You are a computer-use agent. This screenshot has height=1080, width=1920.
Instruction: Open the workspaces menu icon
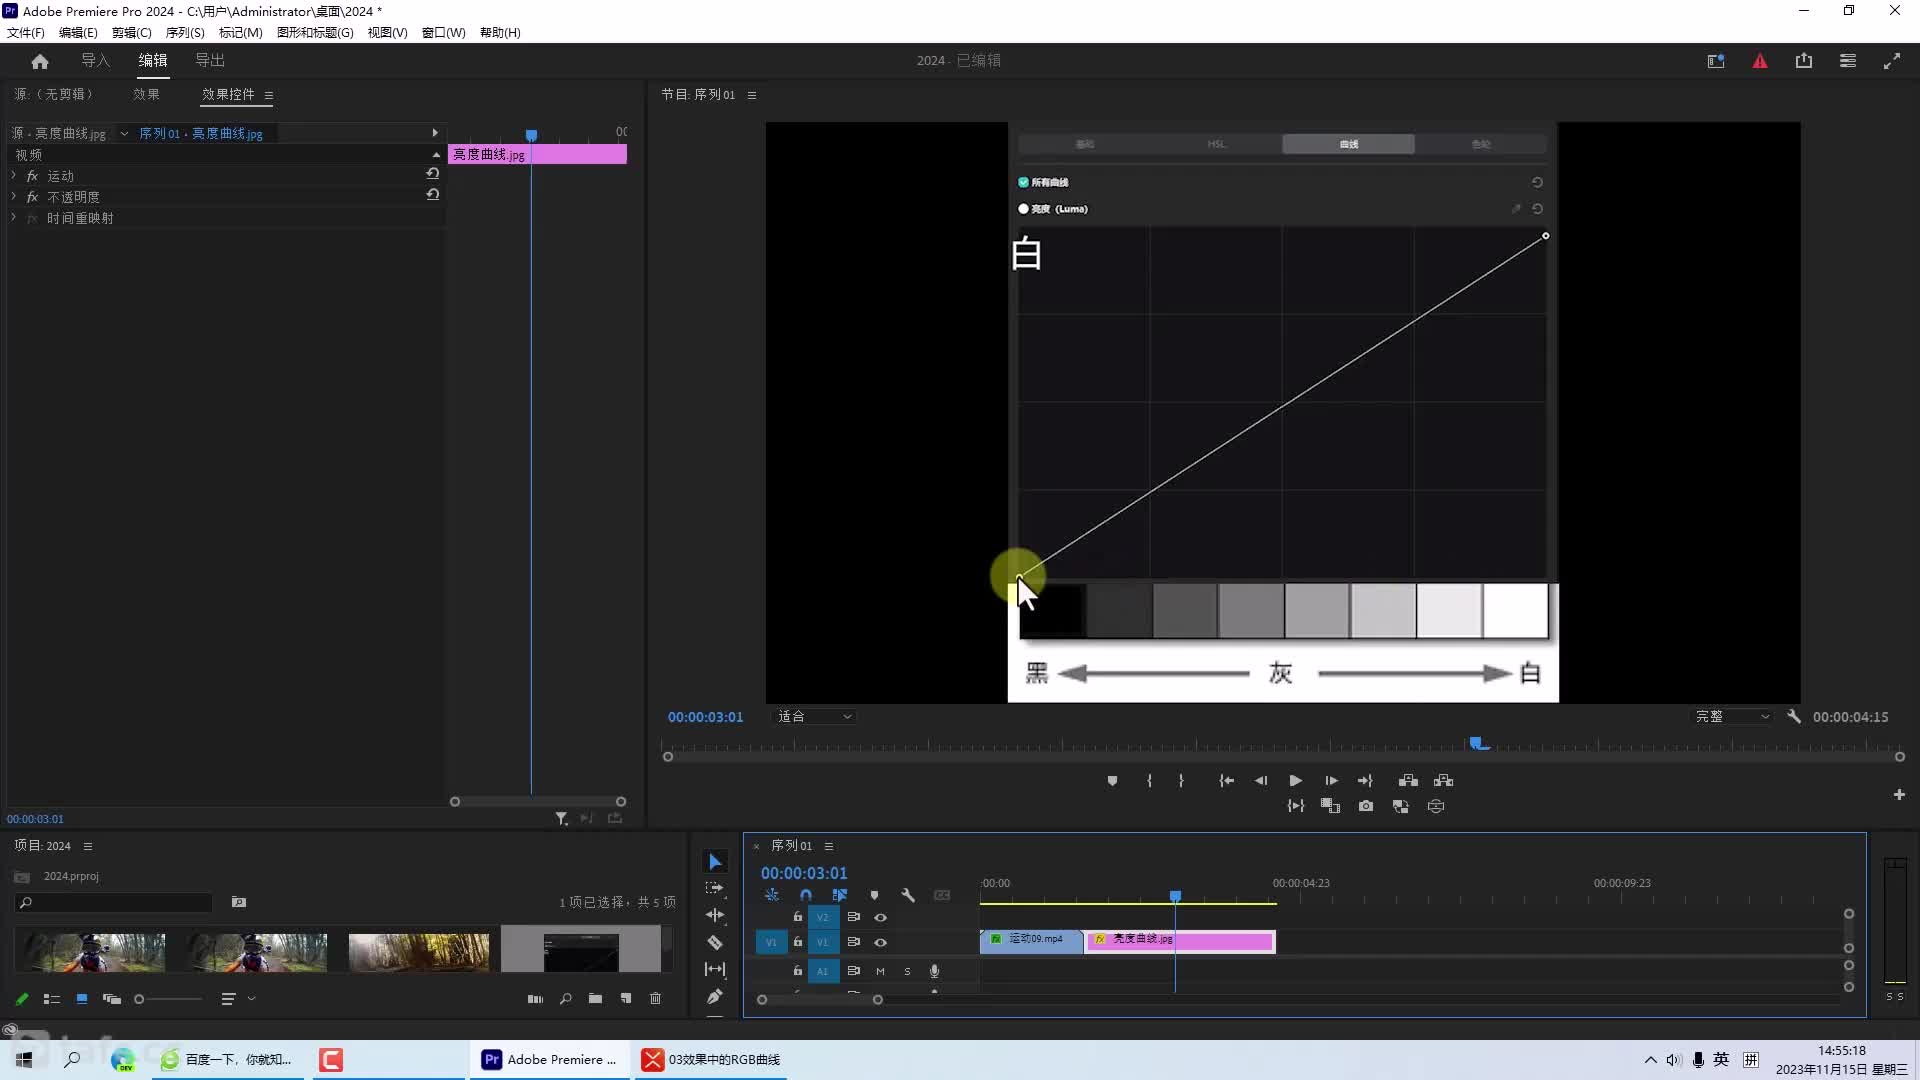click(x=1848, y=61)
